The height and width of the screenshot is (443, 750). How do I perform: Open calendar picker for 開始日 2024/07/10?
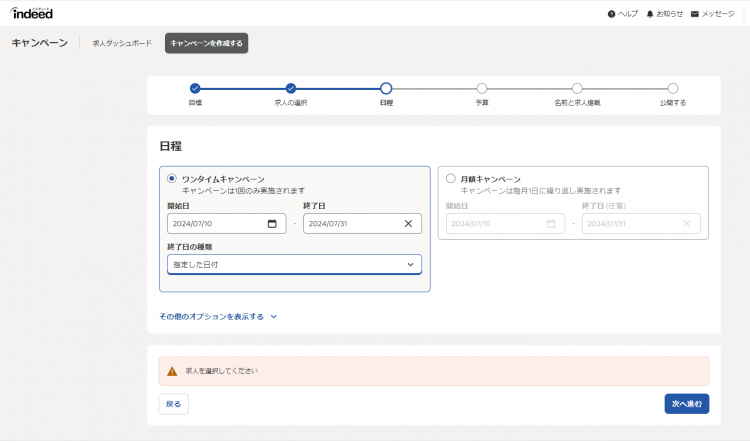(272, 224)
